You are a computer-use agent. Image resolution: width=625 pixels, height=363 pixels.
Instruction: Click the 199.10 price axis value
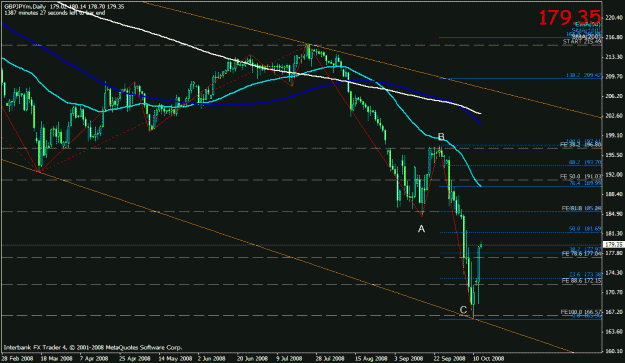coord(614,135)
